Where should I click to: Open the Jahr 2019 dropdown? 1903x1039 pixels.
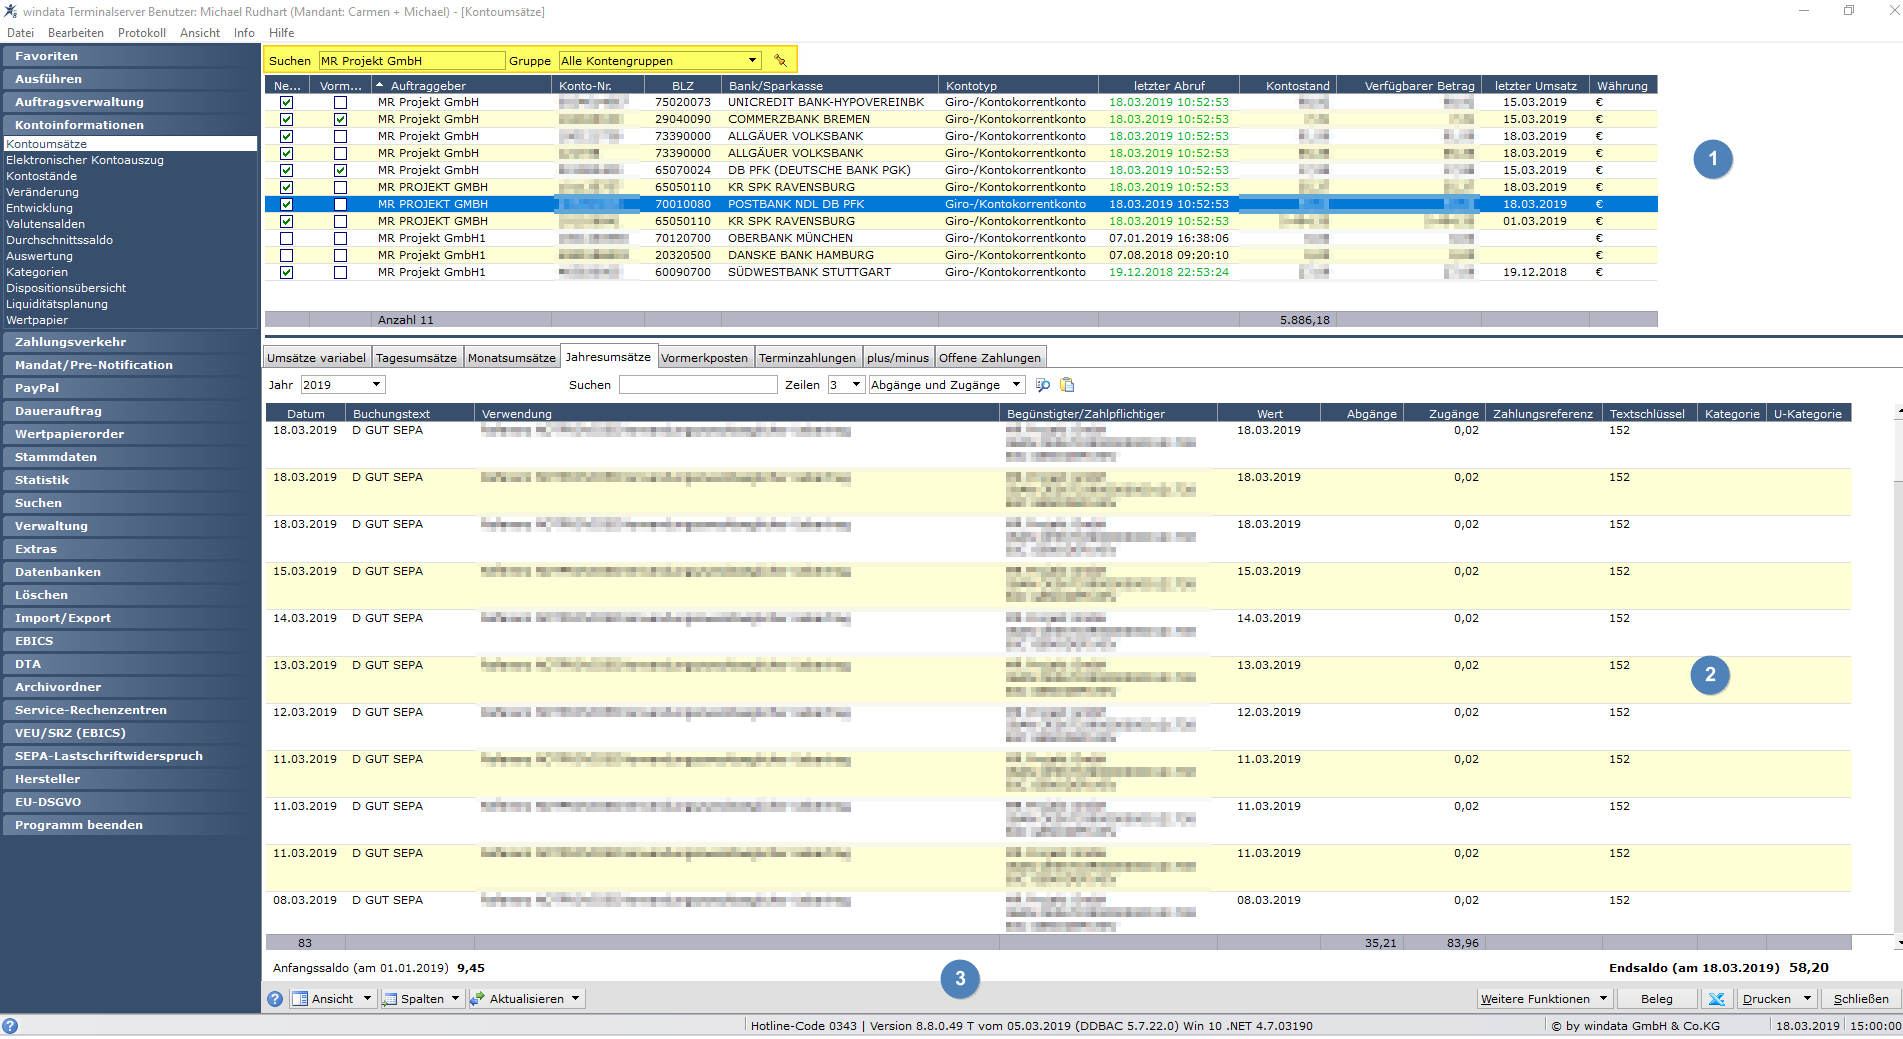[x=342, y=385]
